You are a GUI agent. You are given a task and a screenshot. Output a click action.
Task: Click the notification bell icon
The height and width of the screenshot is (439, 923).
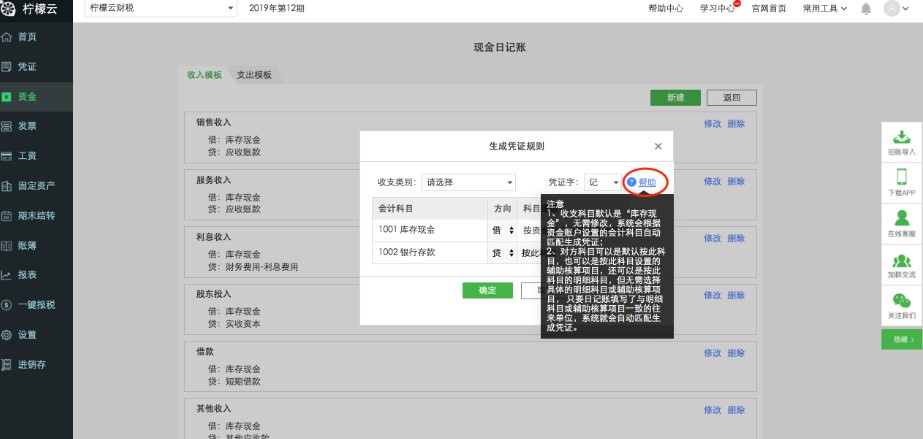point(866,9)
